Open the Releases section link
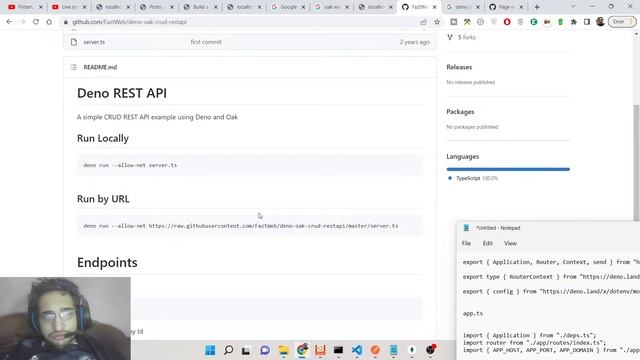This screenshot has width=640, height=360. pyautogui.click(x=459, y=67)
